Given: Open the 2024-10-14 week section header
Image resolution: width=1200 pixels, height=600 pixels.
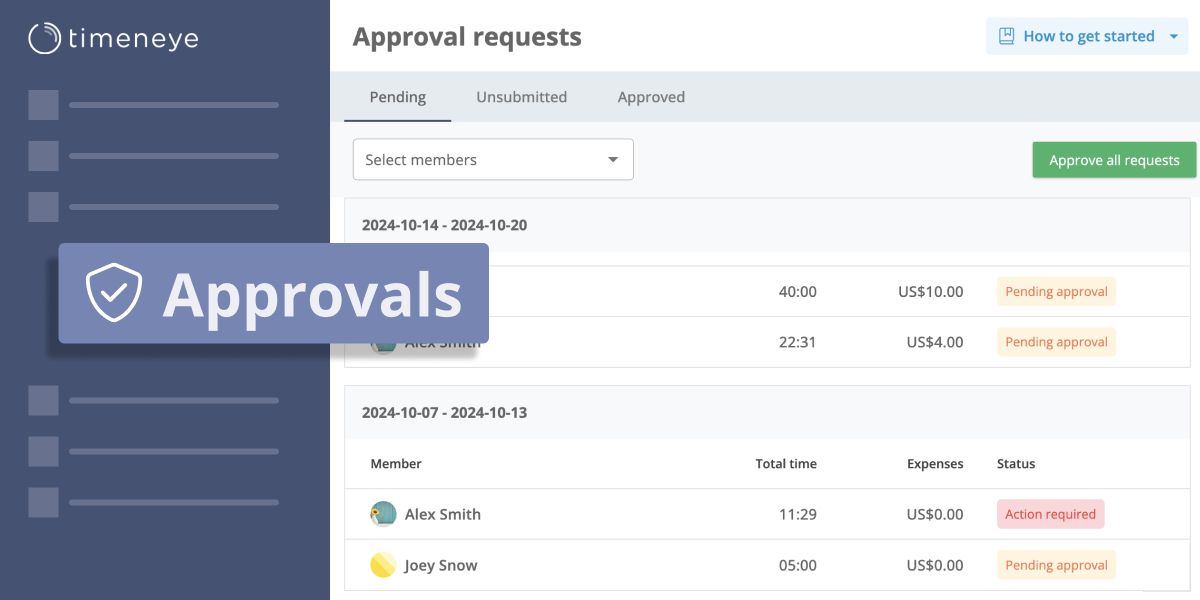Looking at the screenshot, I should coord(444,225).
